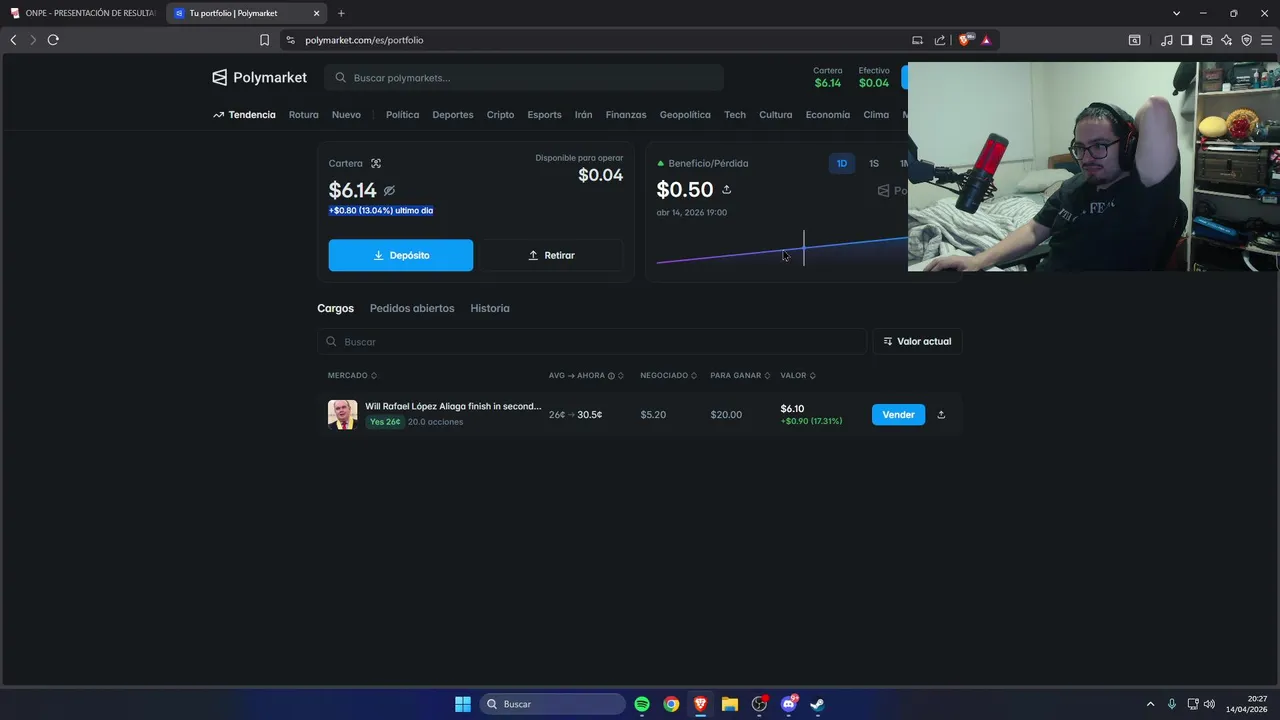1280x720 pixels.
Task: Open the Esports category
Action: [544, 114]
